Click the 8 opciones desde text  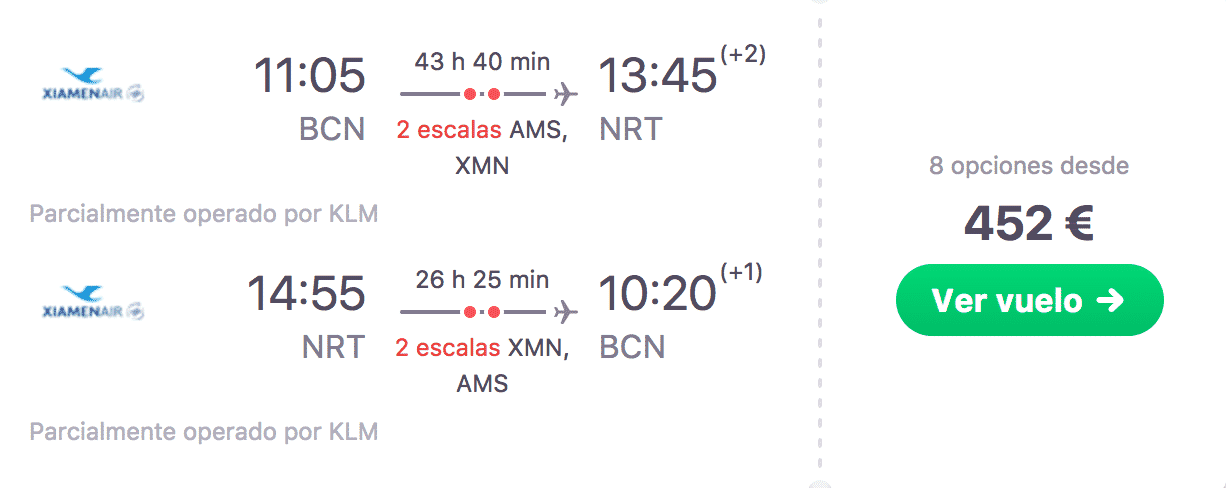tap(1029, 166)
